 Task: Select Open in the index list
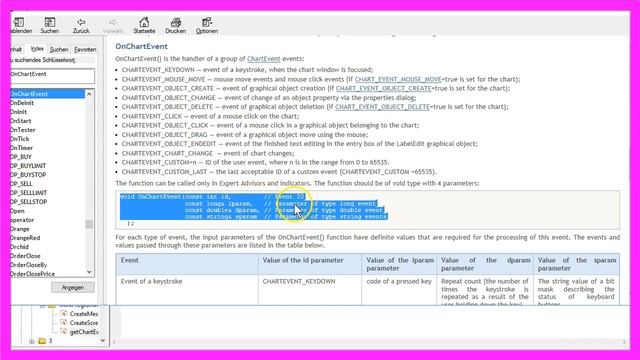(x=18, y=211)
